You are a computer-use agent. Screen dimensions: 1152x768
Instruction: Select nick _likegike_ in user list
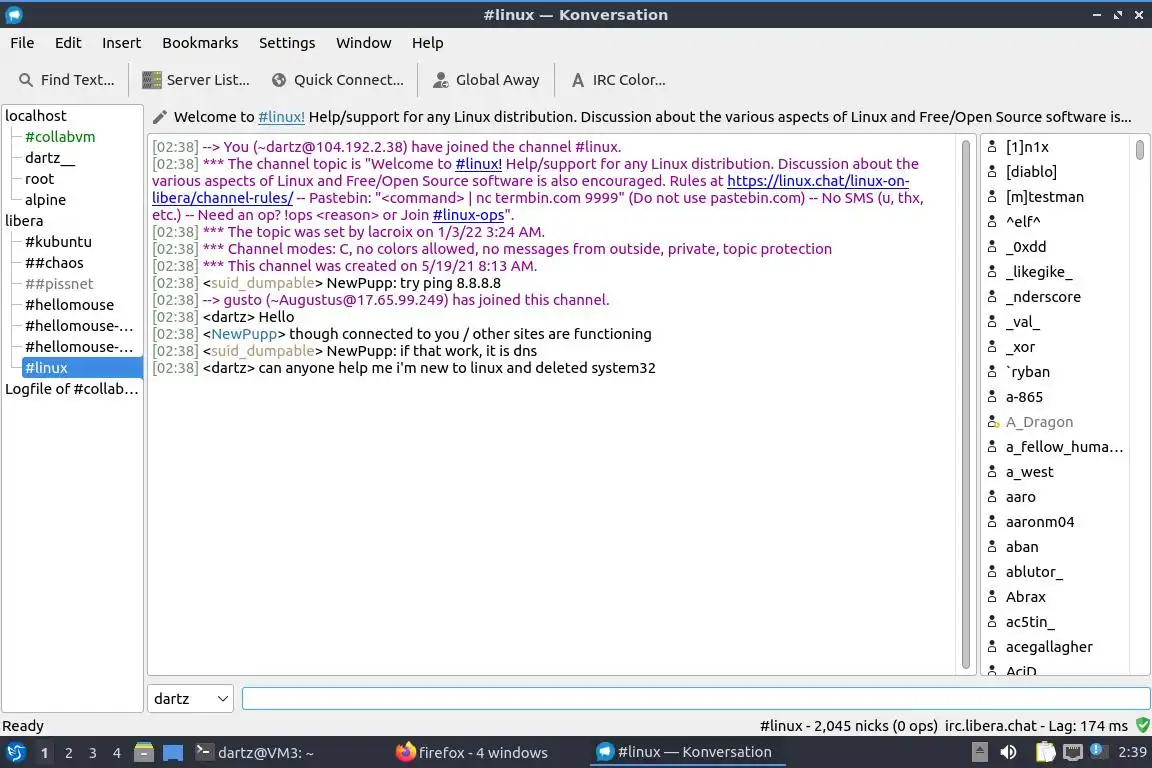point(1039,272)
